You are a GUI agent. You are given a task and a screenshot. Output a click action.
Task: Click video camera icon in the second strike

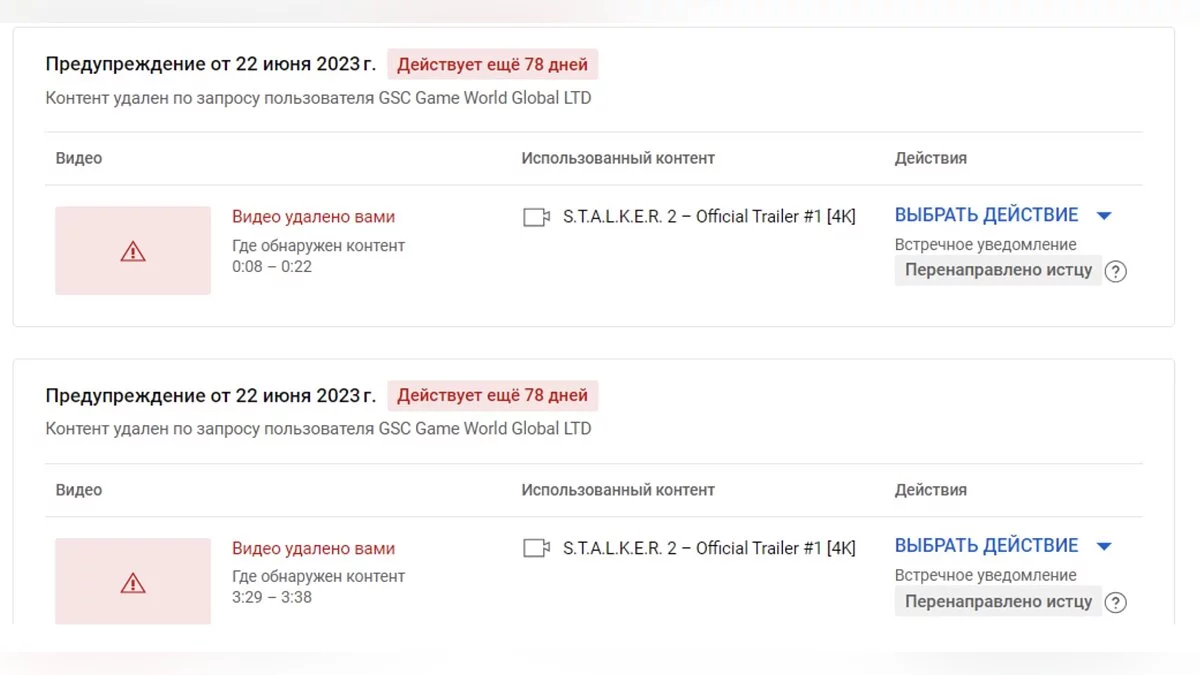[x=537, y=548]
